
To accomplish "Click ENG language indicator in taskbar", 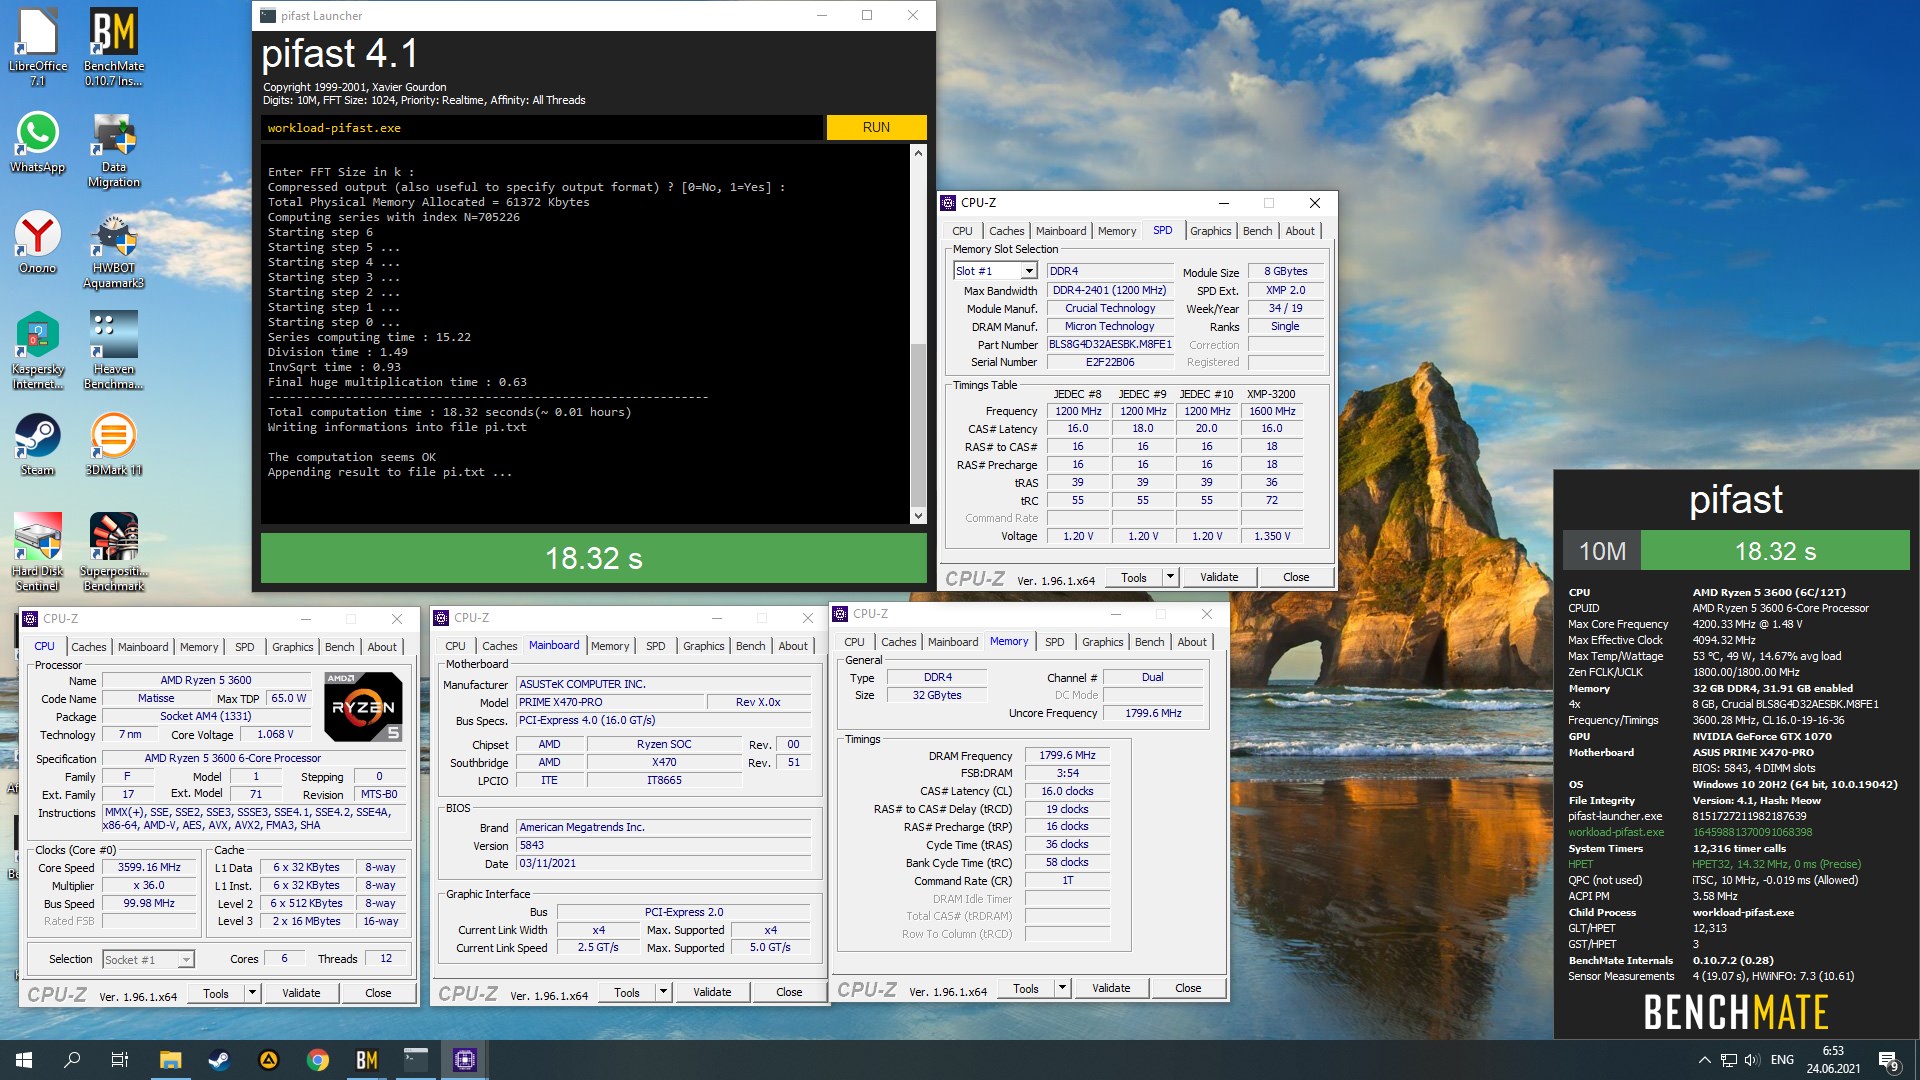I will [x=1782, y=1060].
